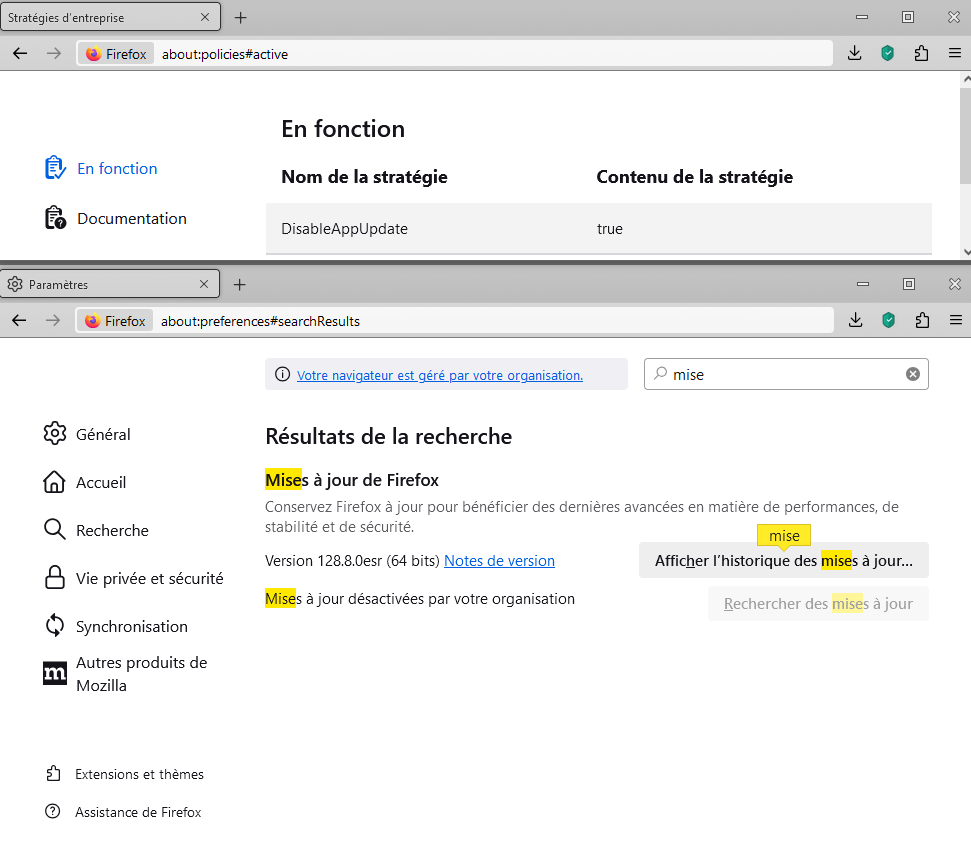Go forward in the policies window
971x864 pixels.
click(54, 54)
